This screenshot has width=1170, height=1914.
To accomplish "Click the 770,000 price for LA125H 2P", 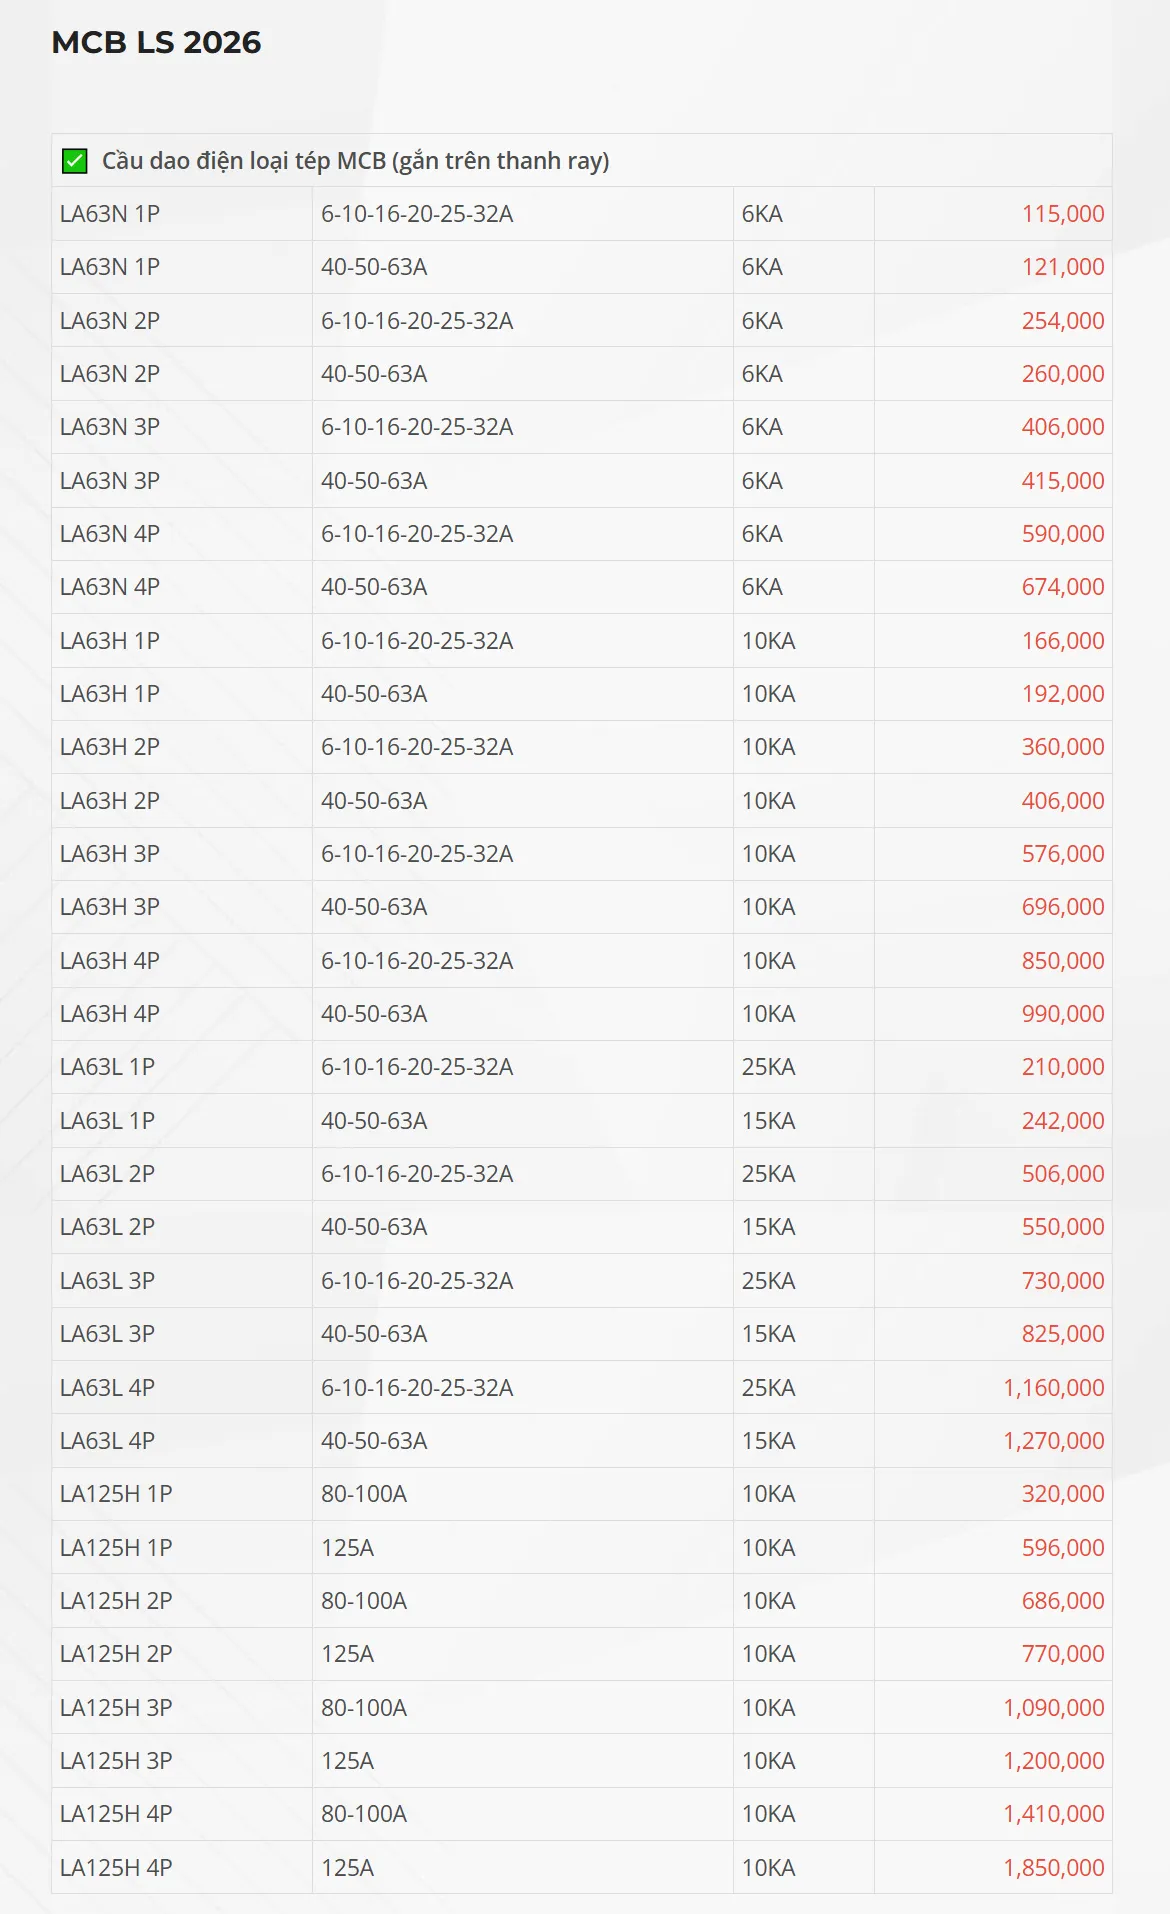I will (1062, 1654).
